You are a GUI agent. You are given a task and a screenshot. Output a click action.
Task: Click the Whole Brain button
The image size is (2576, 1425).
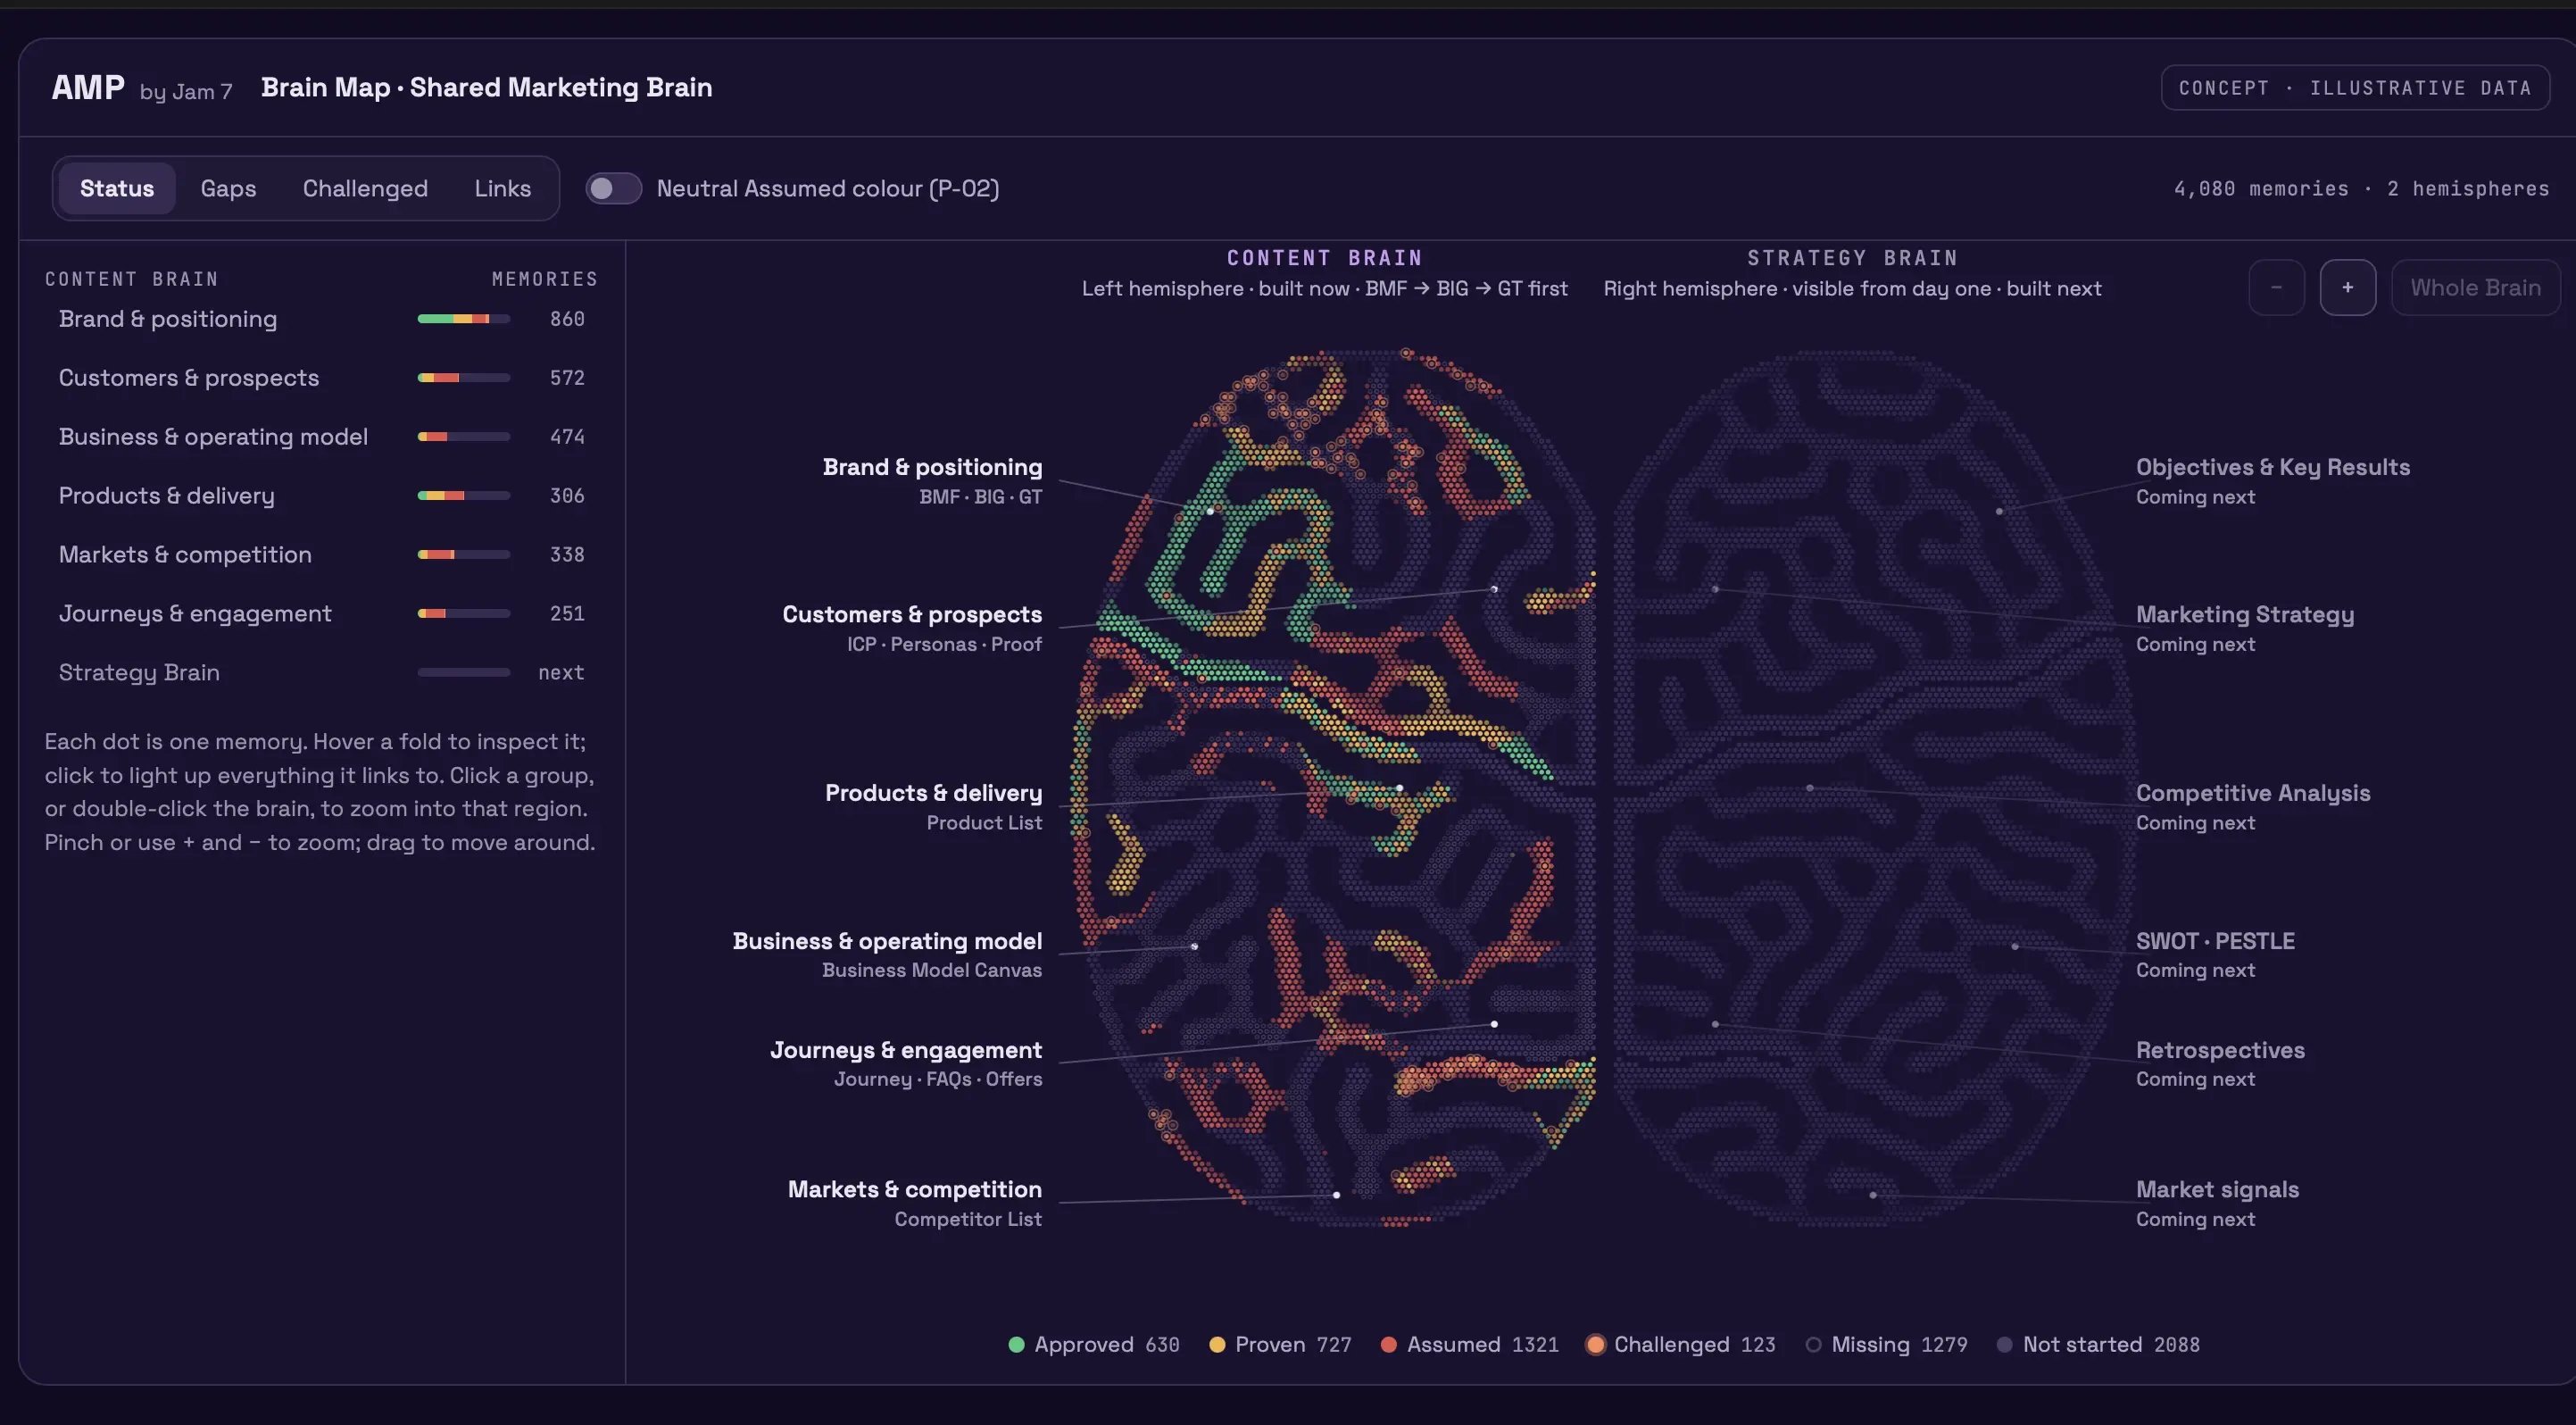click(x=2475, y=288)
